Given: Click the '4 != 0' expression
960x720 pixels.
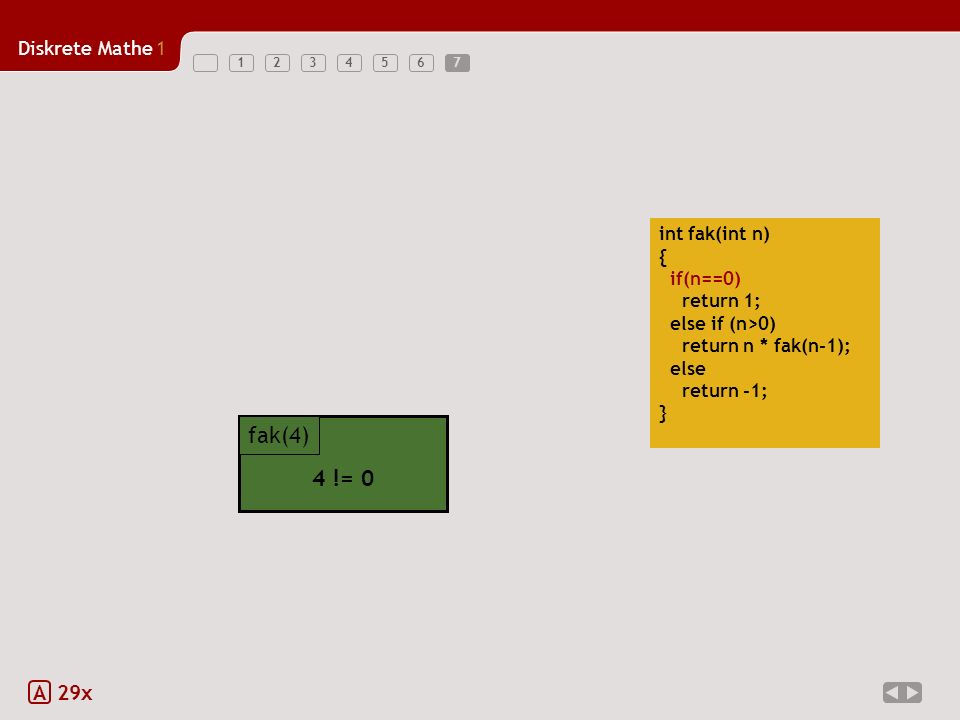Looking at the screenshot, I should tap(343, 478).
